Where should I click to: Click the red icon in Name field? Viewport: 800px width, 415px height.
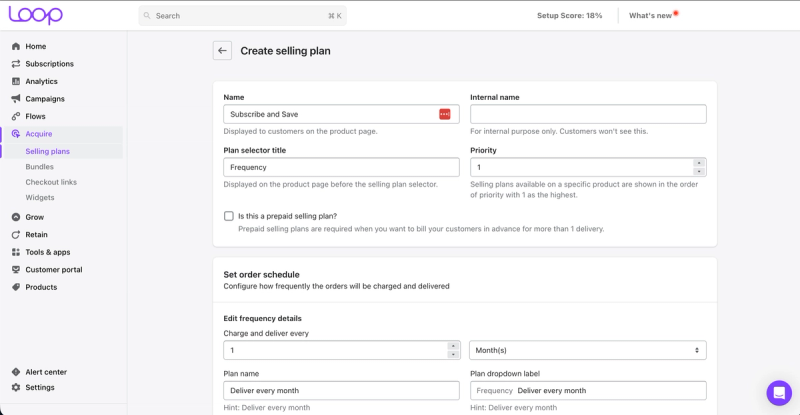click(445, 114)
